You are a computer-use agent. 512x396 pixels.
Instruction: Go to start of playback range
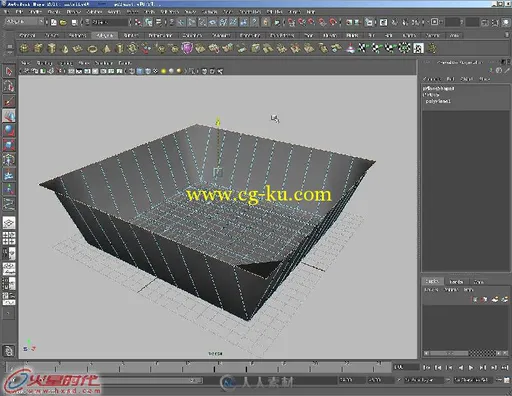click(x=427, y=367)
